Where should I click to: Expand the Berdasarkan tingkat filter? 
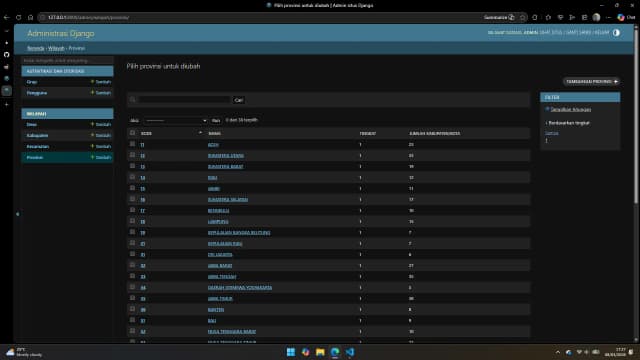(569, 123)
